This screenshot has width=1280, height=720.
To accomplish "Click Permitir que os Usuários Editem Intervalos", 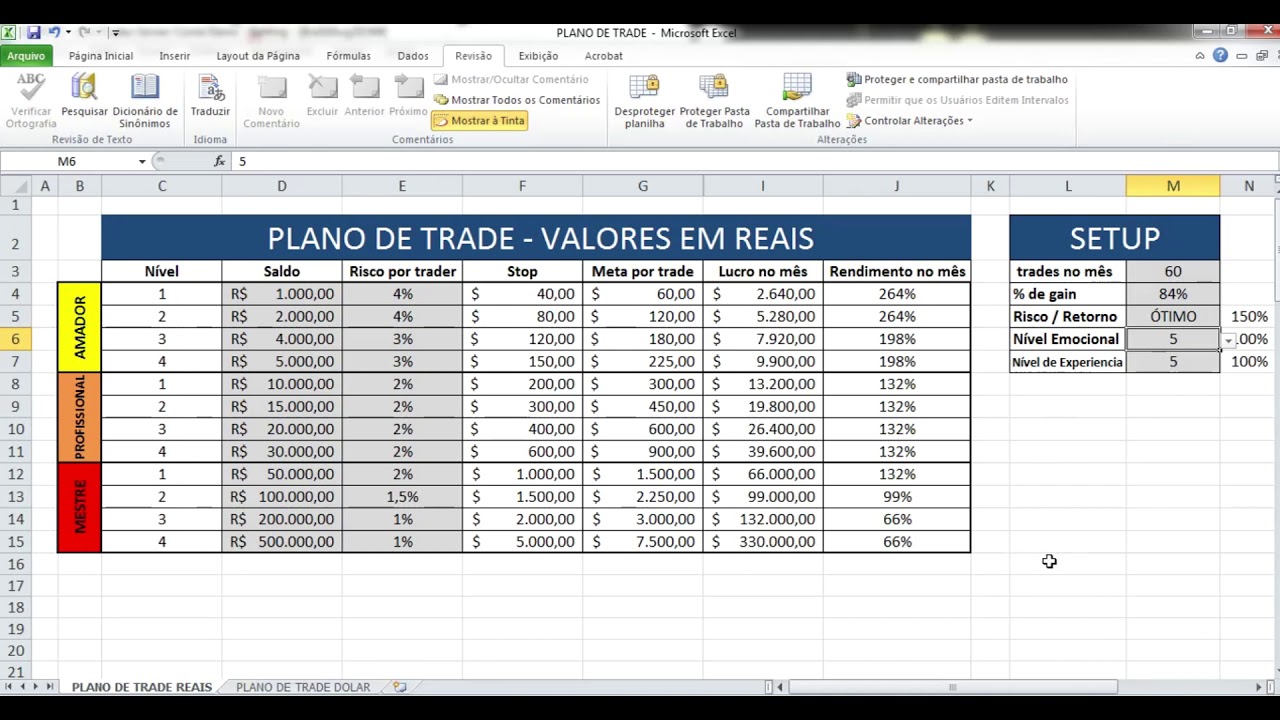I will 957,100.
